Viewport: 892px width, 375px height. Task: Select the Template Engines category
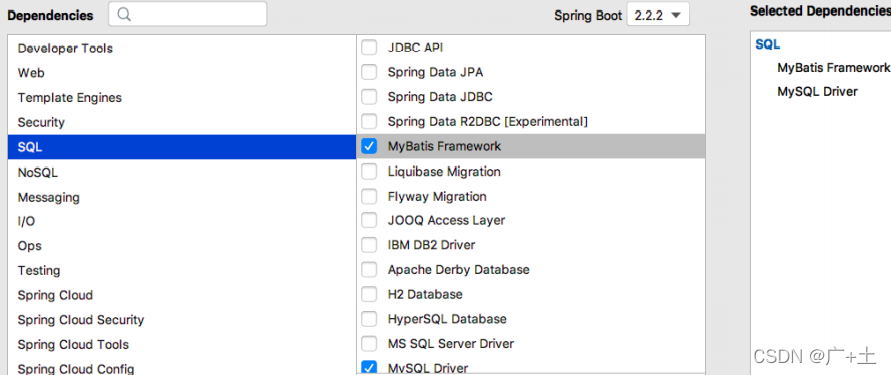pos(182,97)
